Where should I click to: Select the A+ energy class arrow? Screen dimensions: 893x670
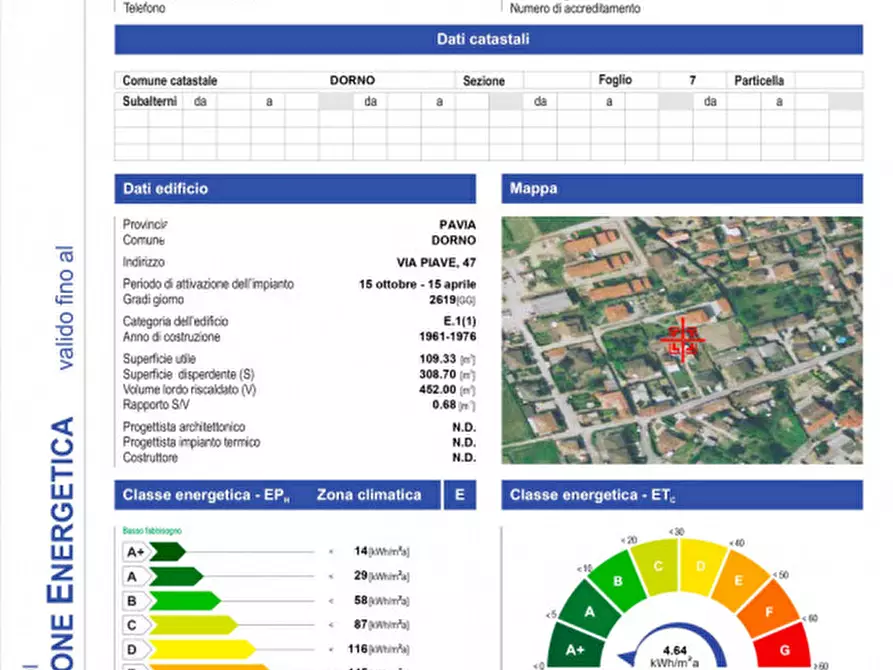[152, 551]
